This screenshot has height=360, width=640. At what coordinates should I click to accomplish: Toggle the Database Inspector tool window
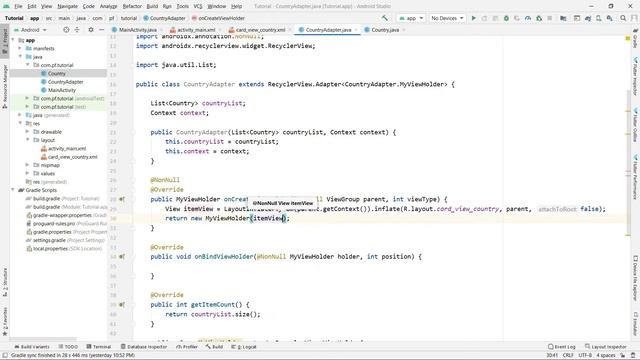(x=144, y=347)
